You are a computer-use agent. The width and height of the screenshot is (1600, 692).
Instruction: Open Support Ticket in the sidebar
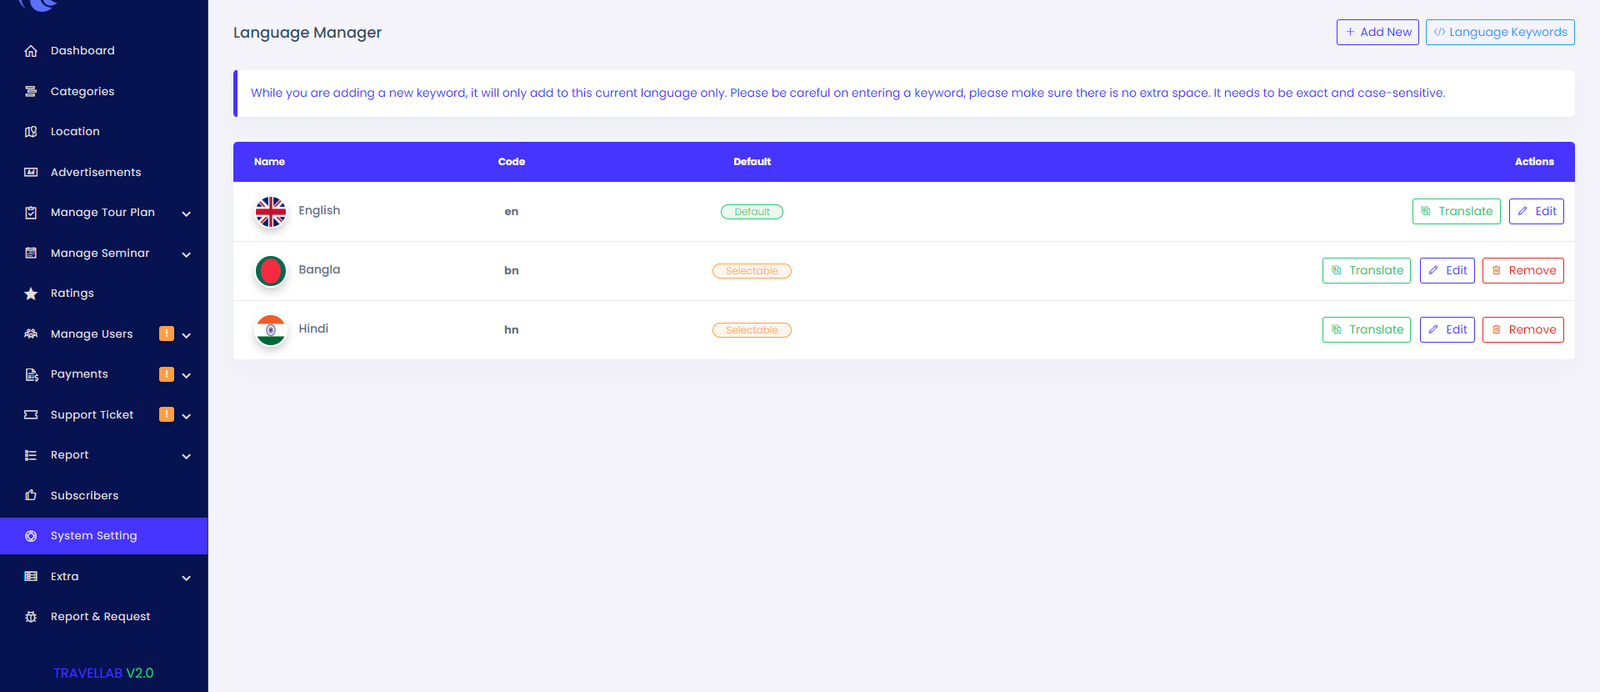tap(92, 415)
